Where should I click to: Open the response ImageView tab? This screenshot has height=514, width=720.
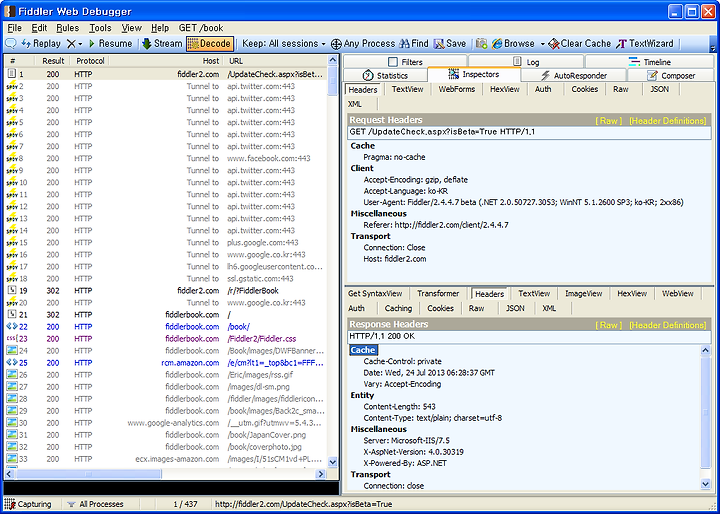coord(583,294)
